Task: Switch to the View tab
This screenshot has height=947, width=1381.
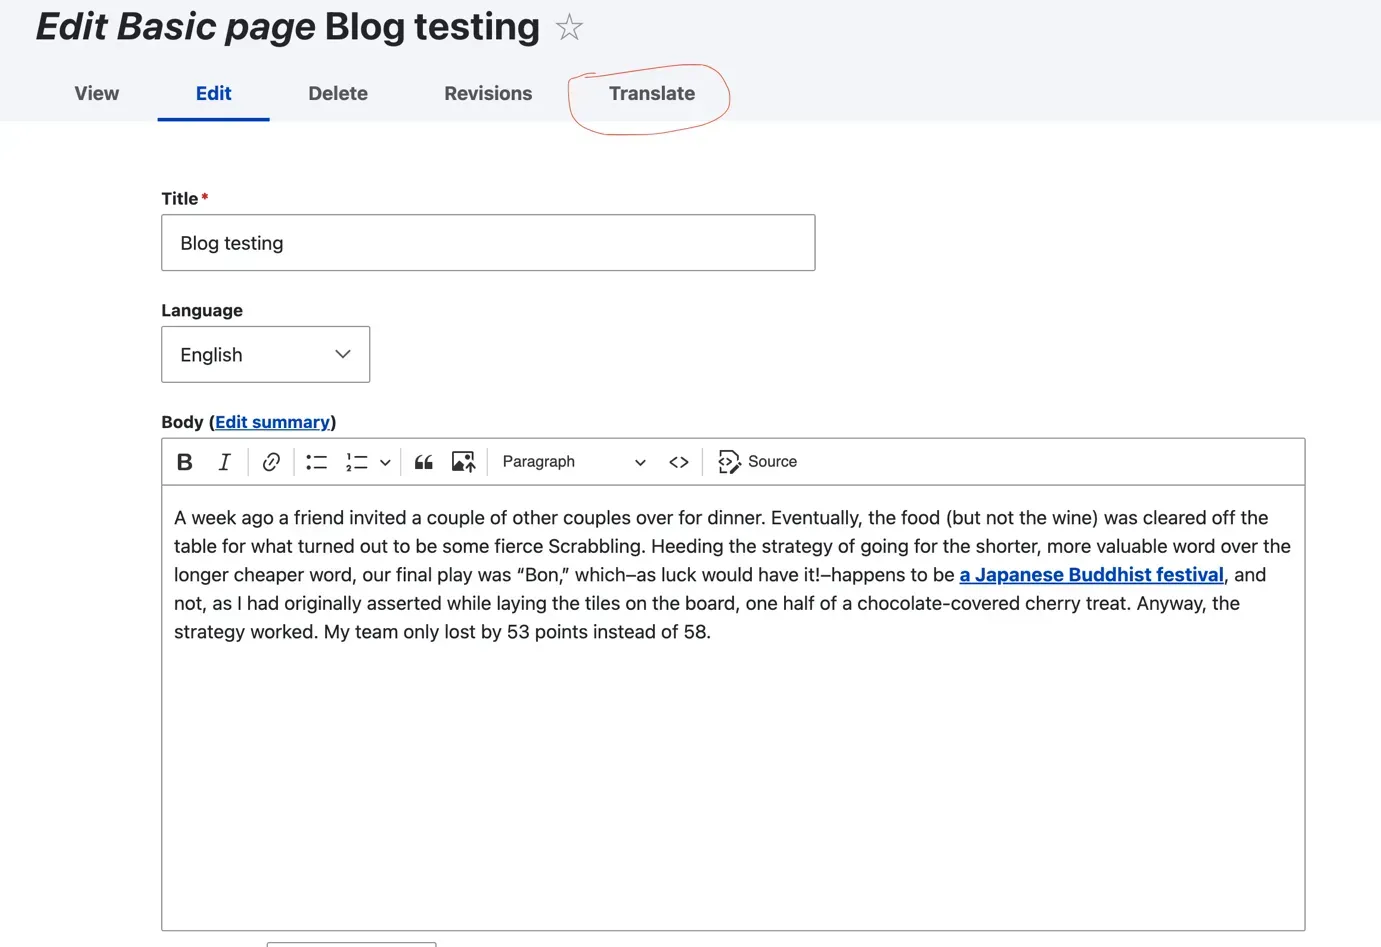Action: (x=97, y=94)
